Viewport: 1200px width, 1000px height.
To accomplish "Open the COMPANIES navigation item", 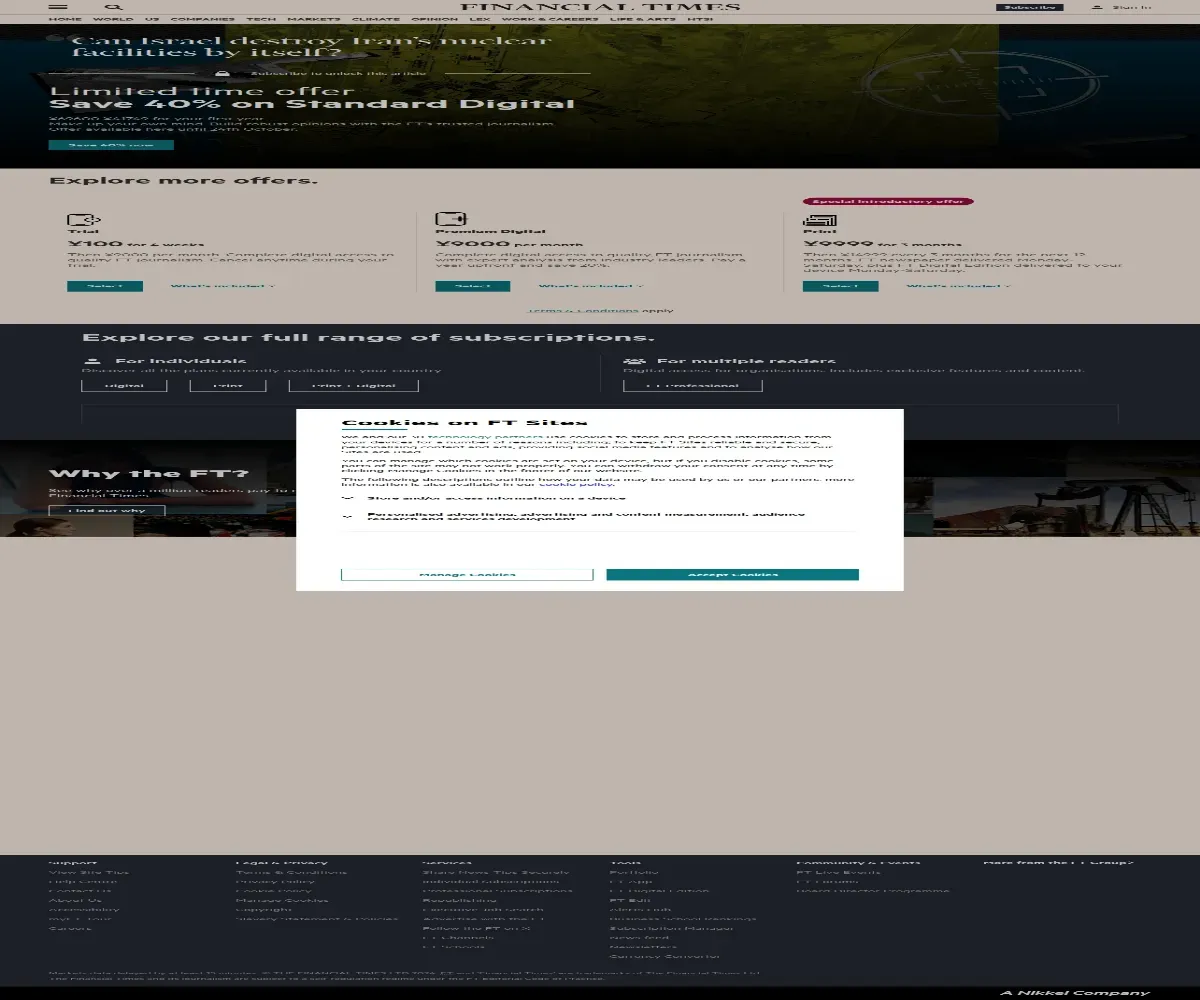I will [202, 19].
